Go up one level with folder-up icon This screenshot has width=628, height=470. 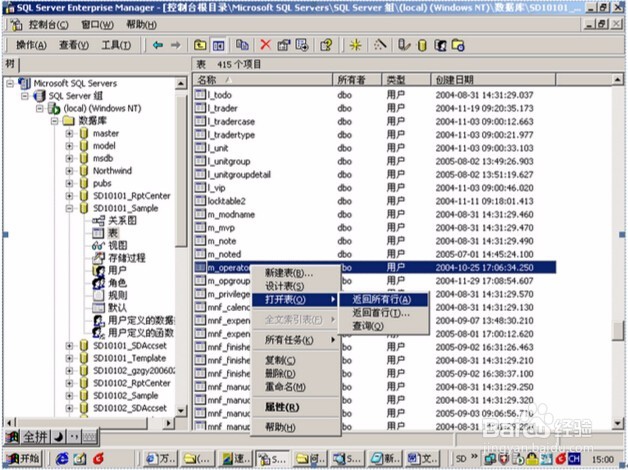[x=200, y=45]
